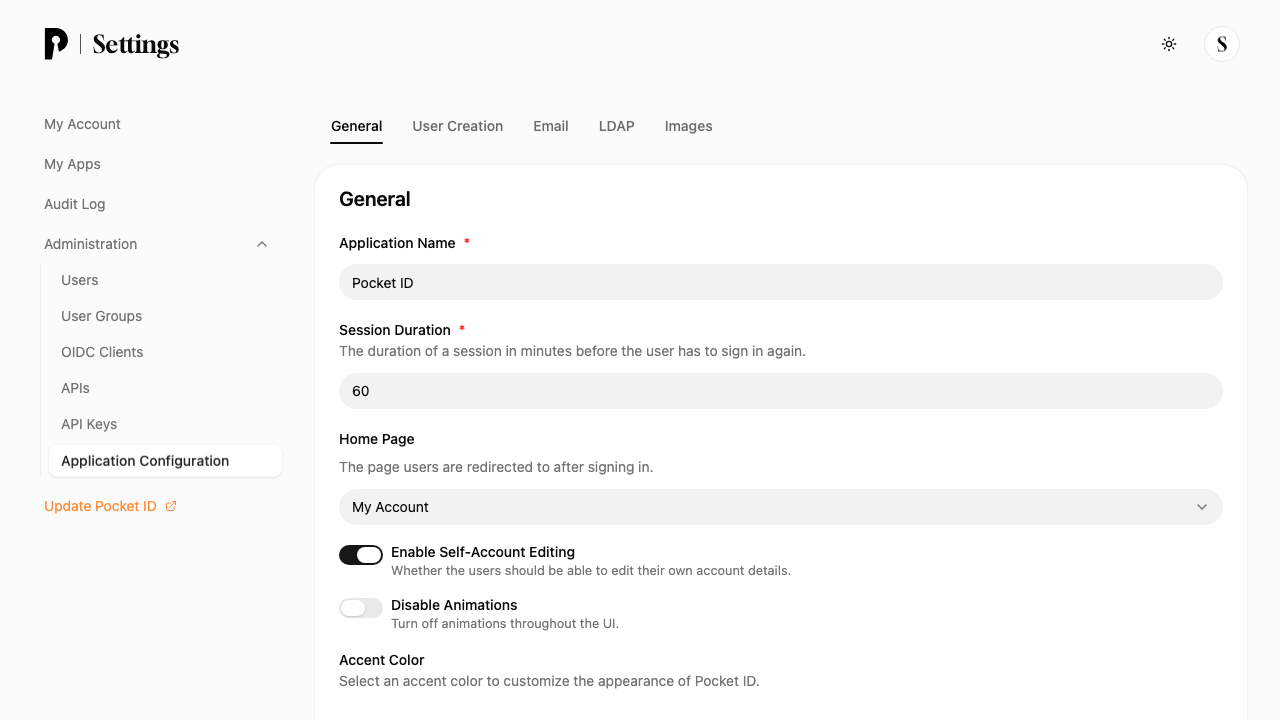1280x720 pixels.
Task: Select Application Configuration sidebar item
Action: pyautogui.click(x=165, y=461)
